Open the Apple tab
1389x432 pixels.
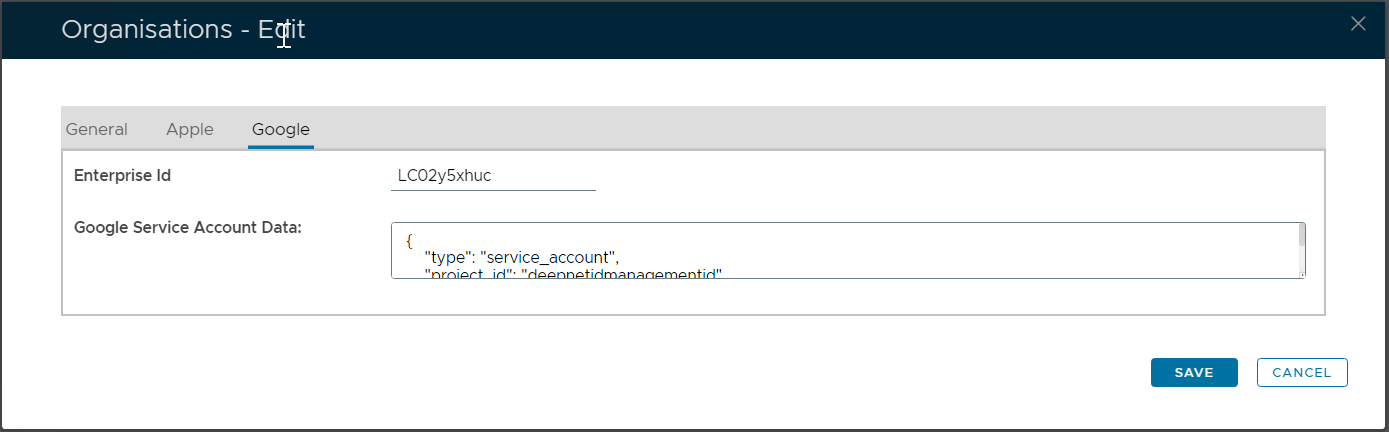tap(190, 129)
